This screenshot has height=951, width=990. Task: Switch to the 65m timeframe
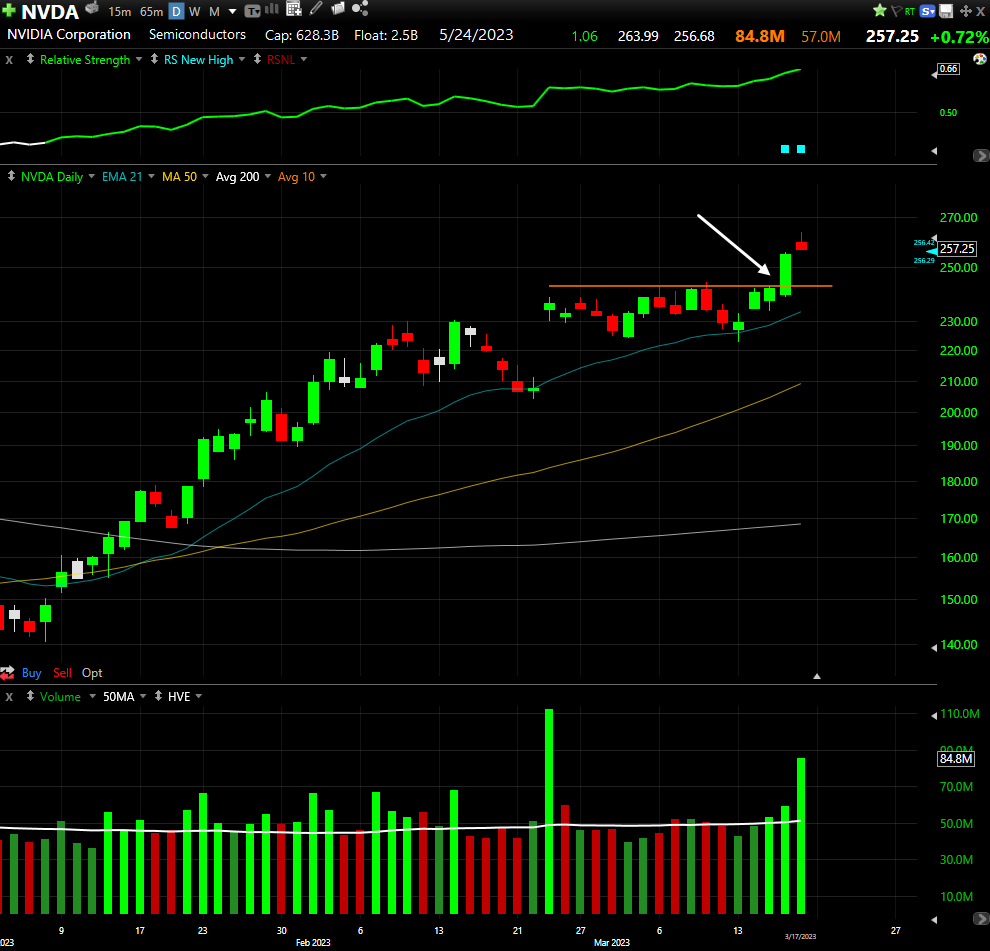pos(152,11)
